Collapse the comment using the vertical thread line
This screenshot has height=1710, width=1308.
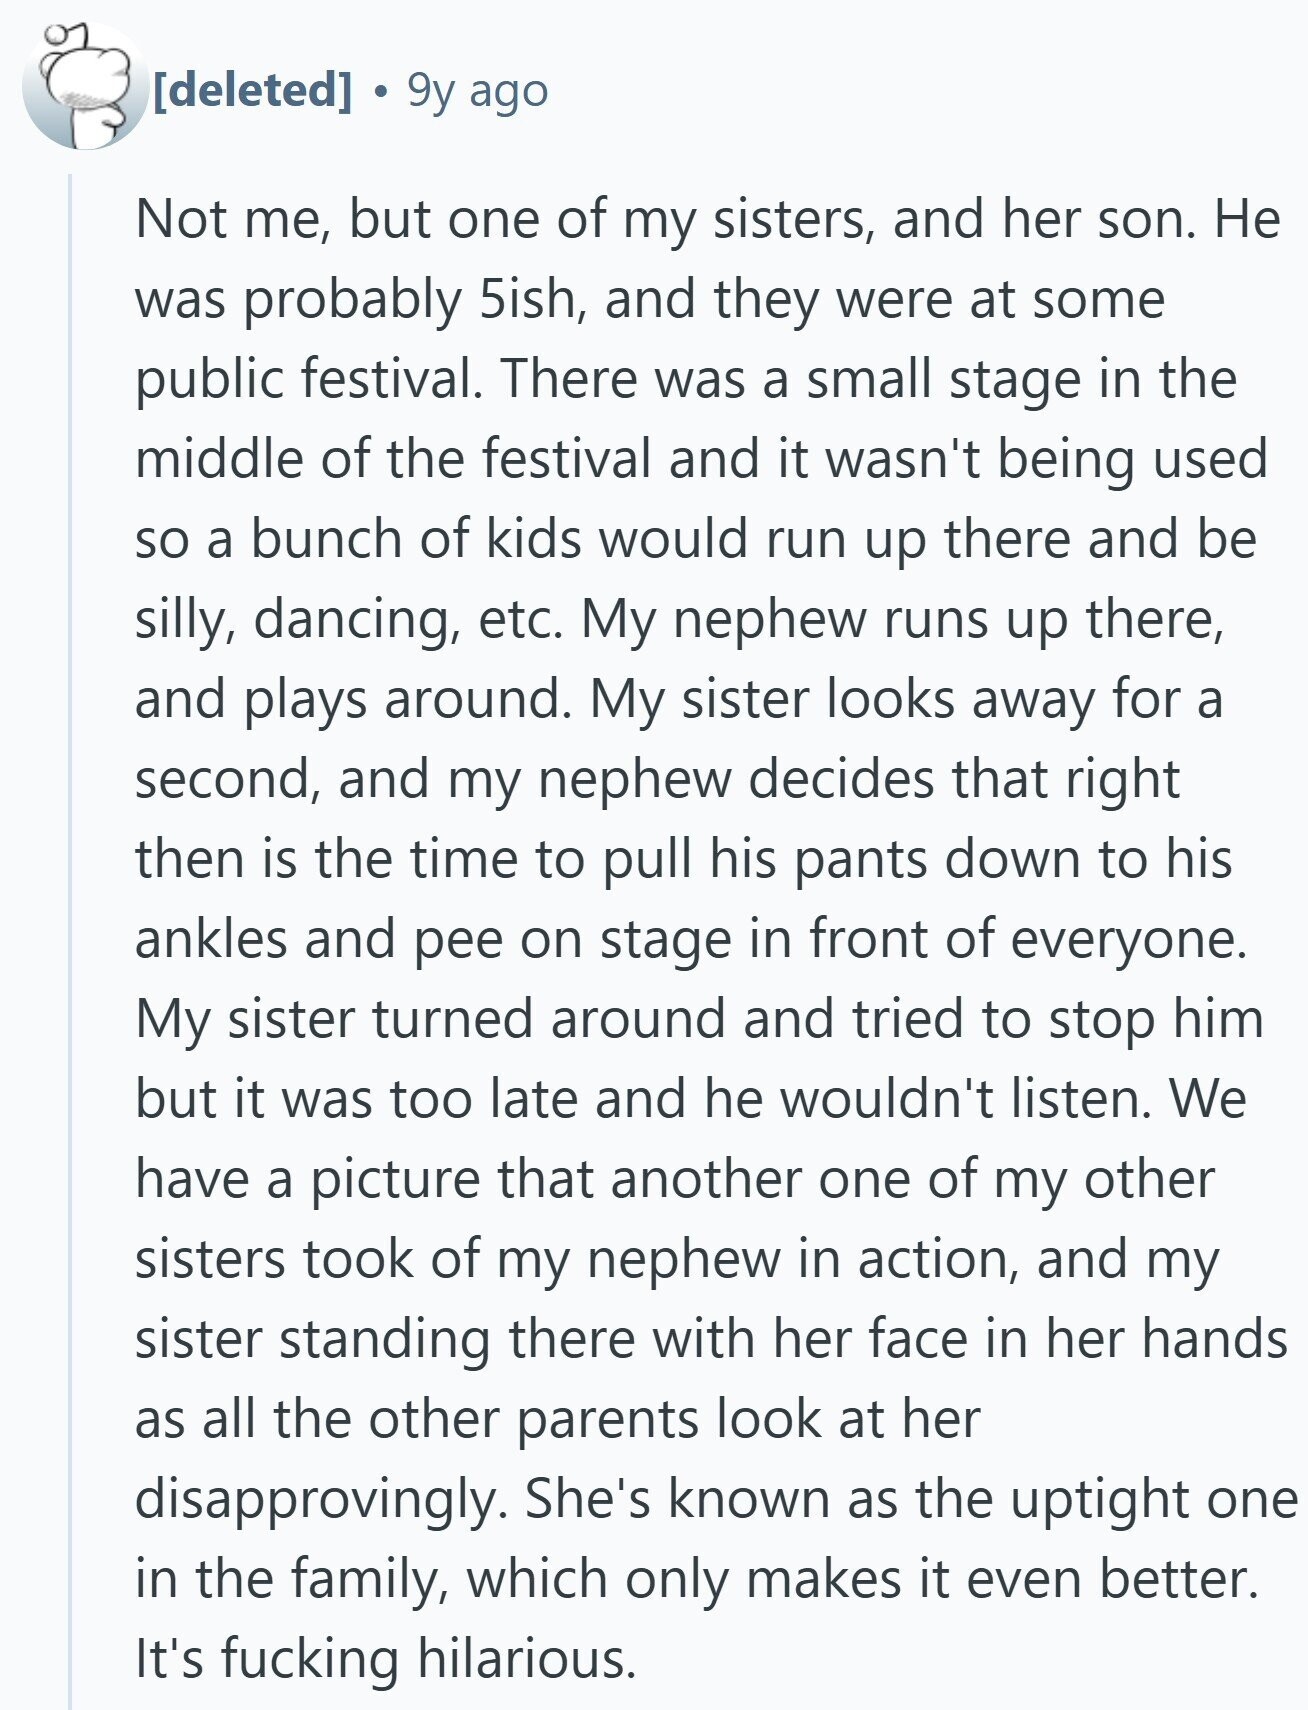click(x=70, y=940)
